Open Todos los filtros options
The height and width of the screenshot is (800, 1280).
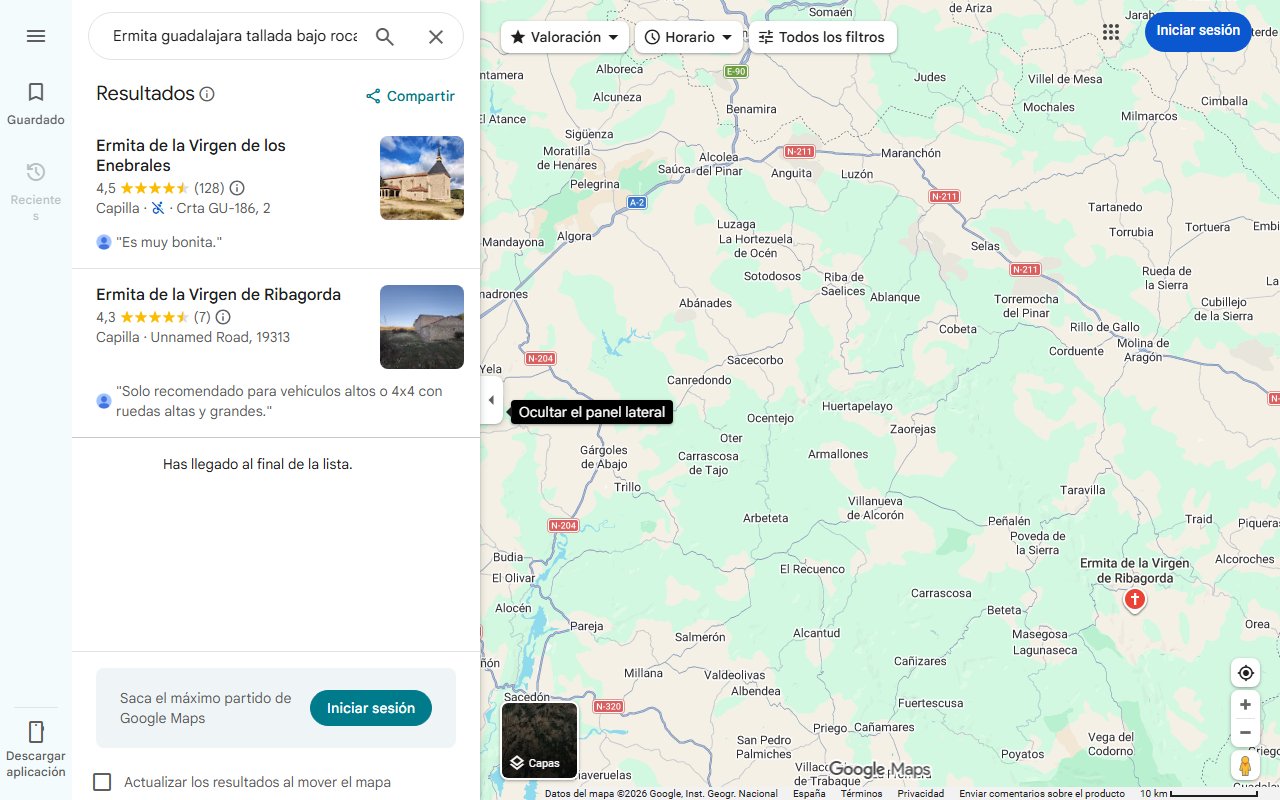(x=823, y=36)
